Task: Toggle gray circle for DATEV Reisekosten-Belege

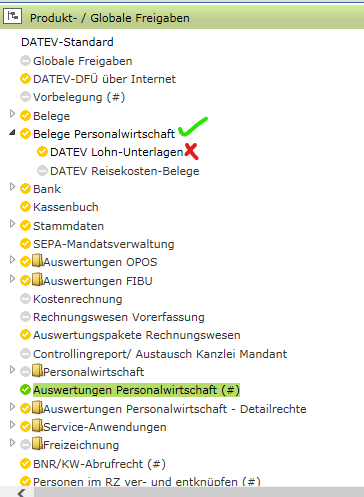Action: tap(42, 171)
